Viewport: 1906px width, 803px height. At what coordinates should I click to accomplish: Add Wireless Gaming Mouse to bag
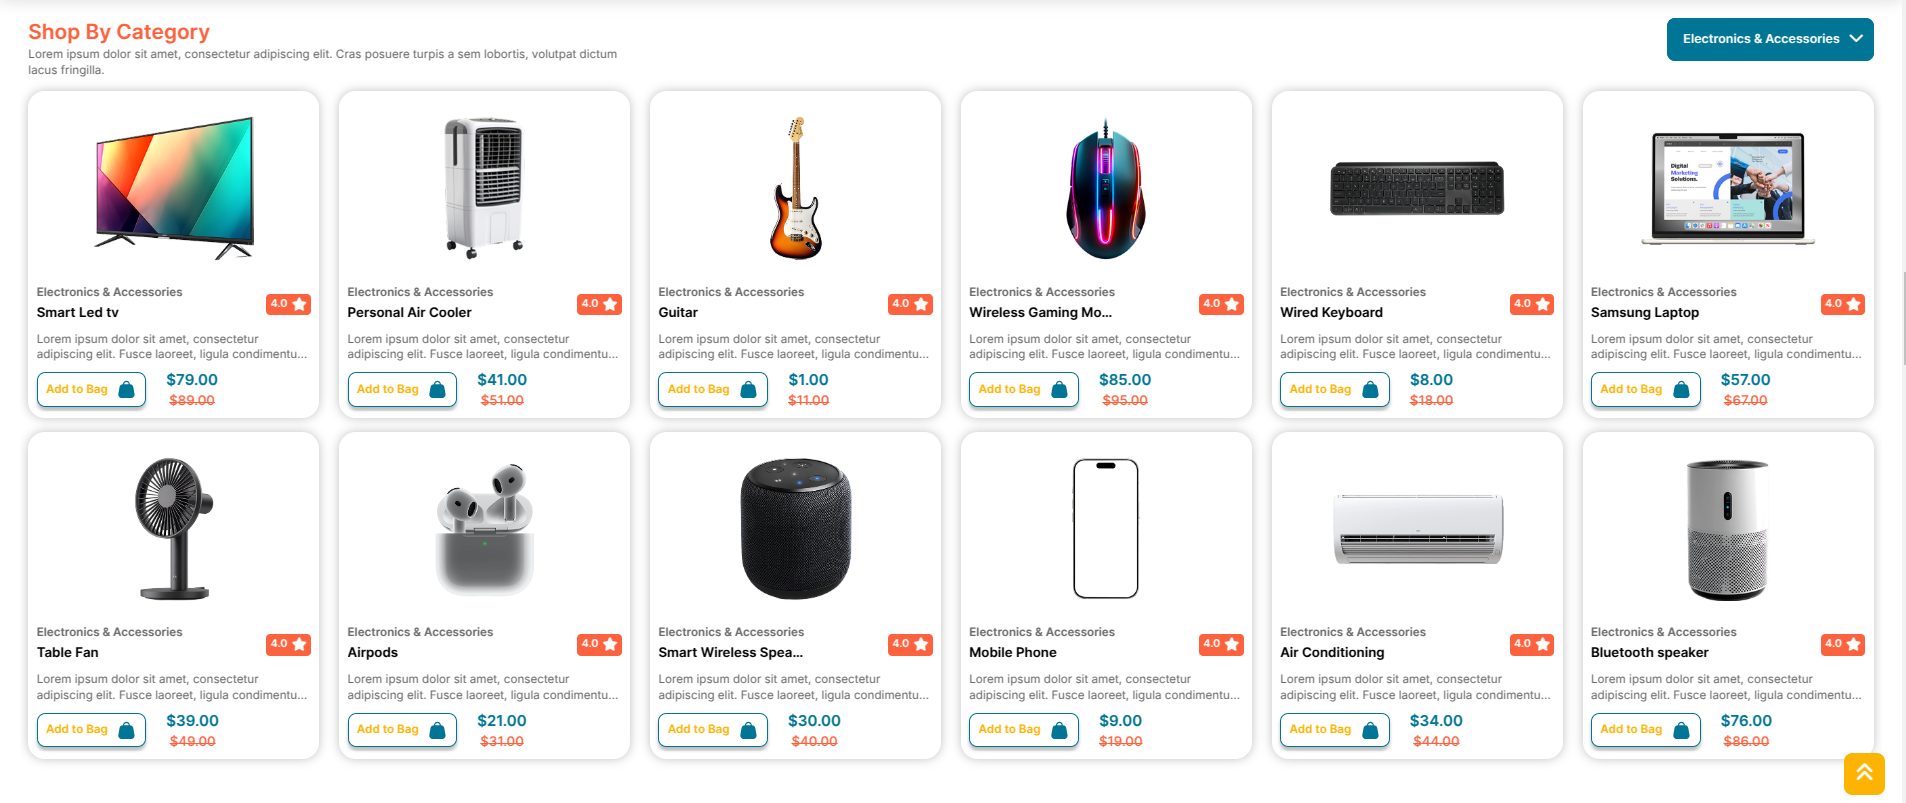pos(1023,390)
